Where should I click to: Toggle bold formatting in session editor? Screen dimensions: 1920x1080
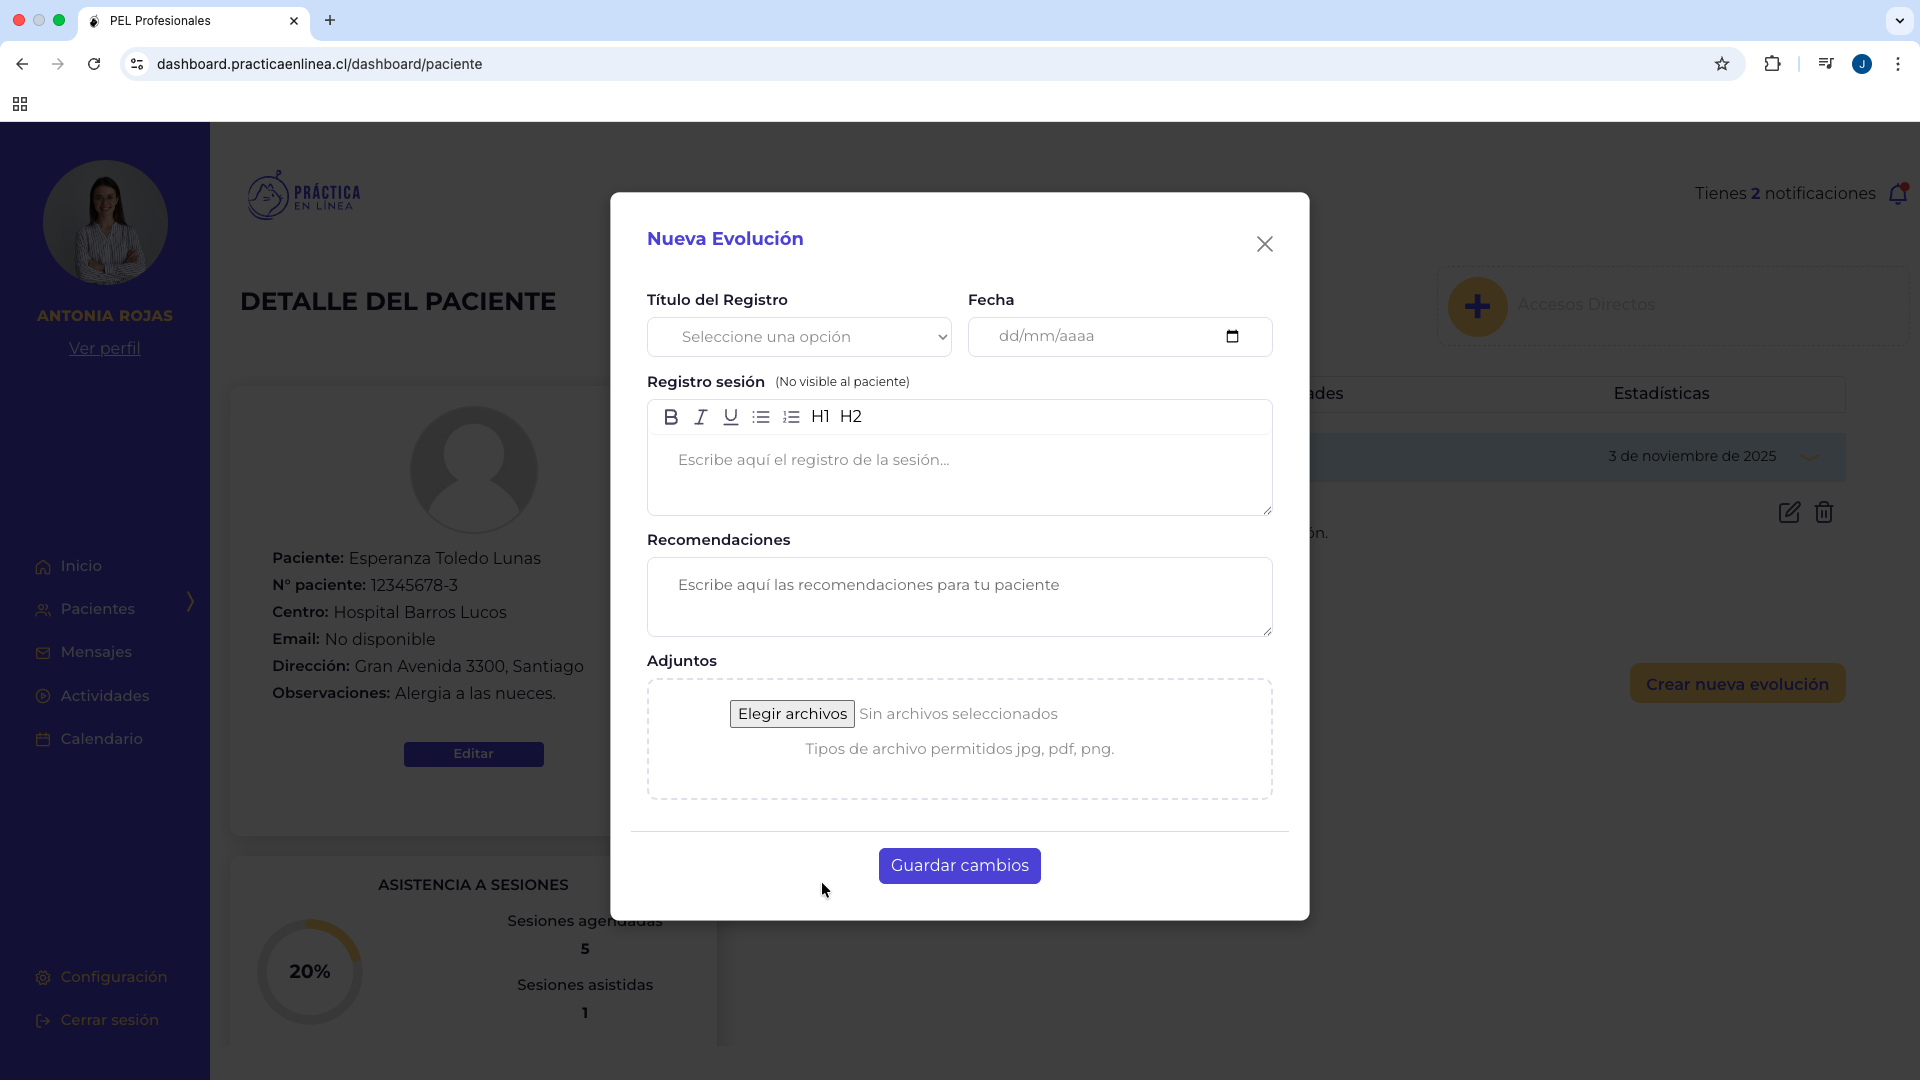tap(671, 417)
